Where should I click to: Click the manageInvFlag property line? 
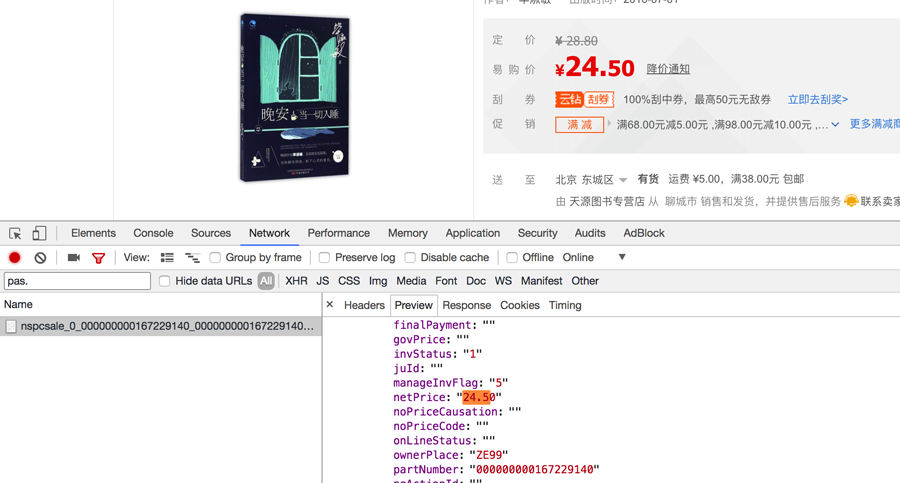[x=451, y=383]
